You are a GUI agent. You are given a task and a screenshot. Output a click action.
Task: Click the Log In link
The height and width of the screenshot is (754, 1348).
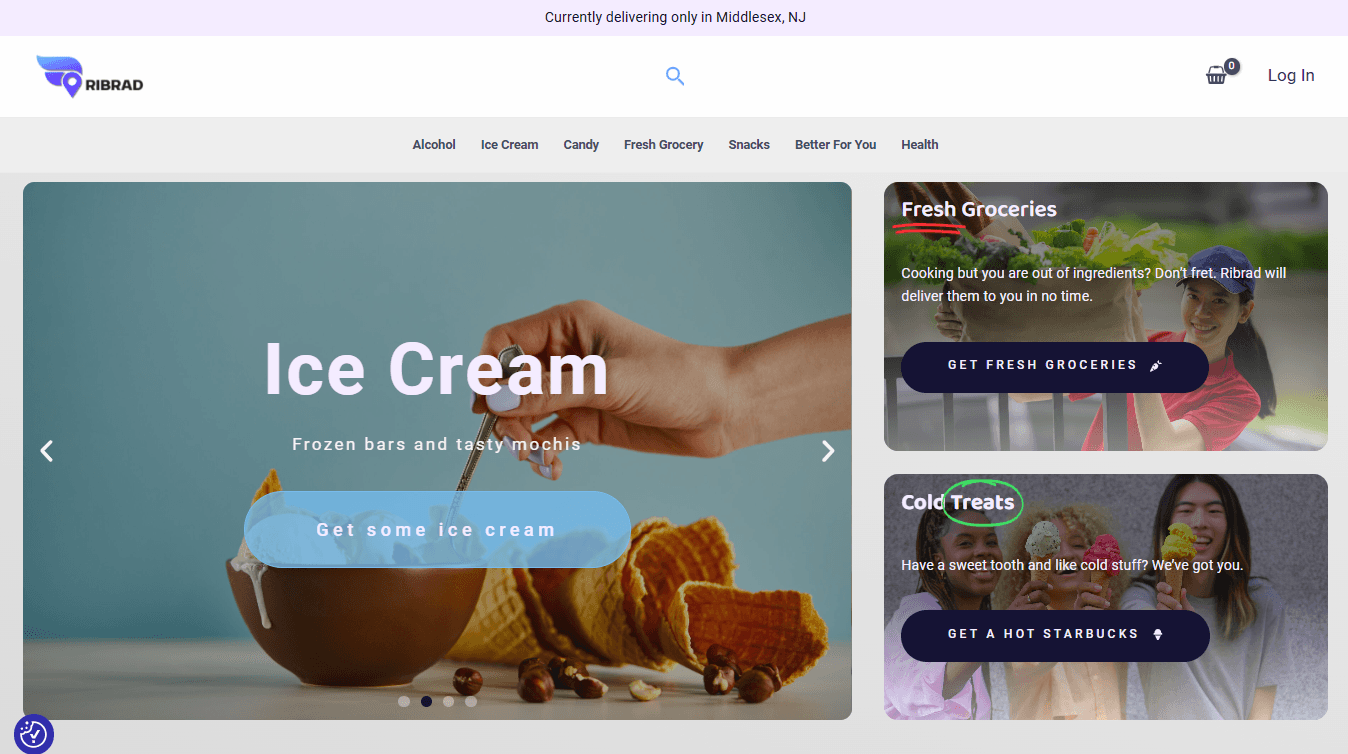(x=1291, y=76)
